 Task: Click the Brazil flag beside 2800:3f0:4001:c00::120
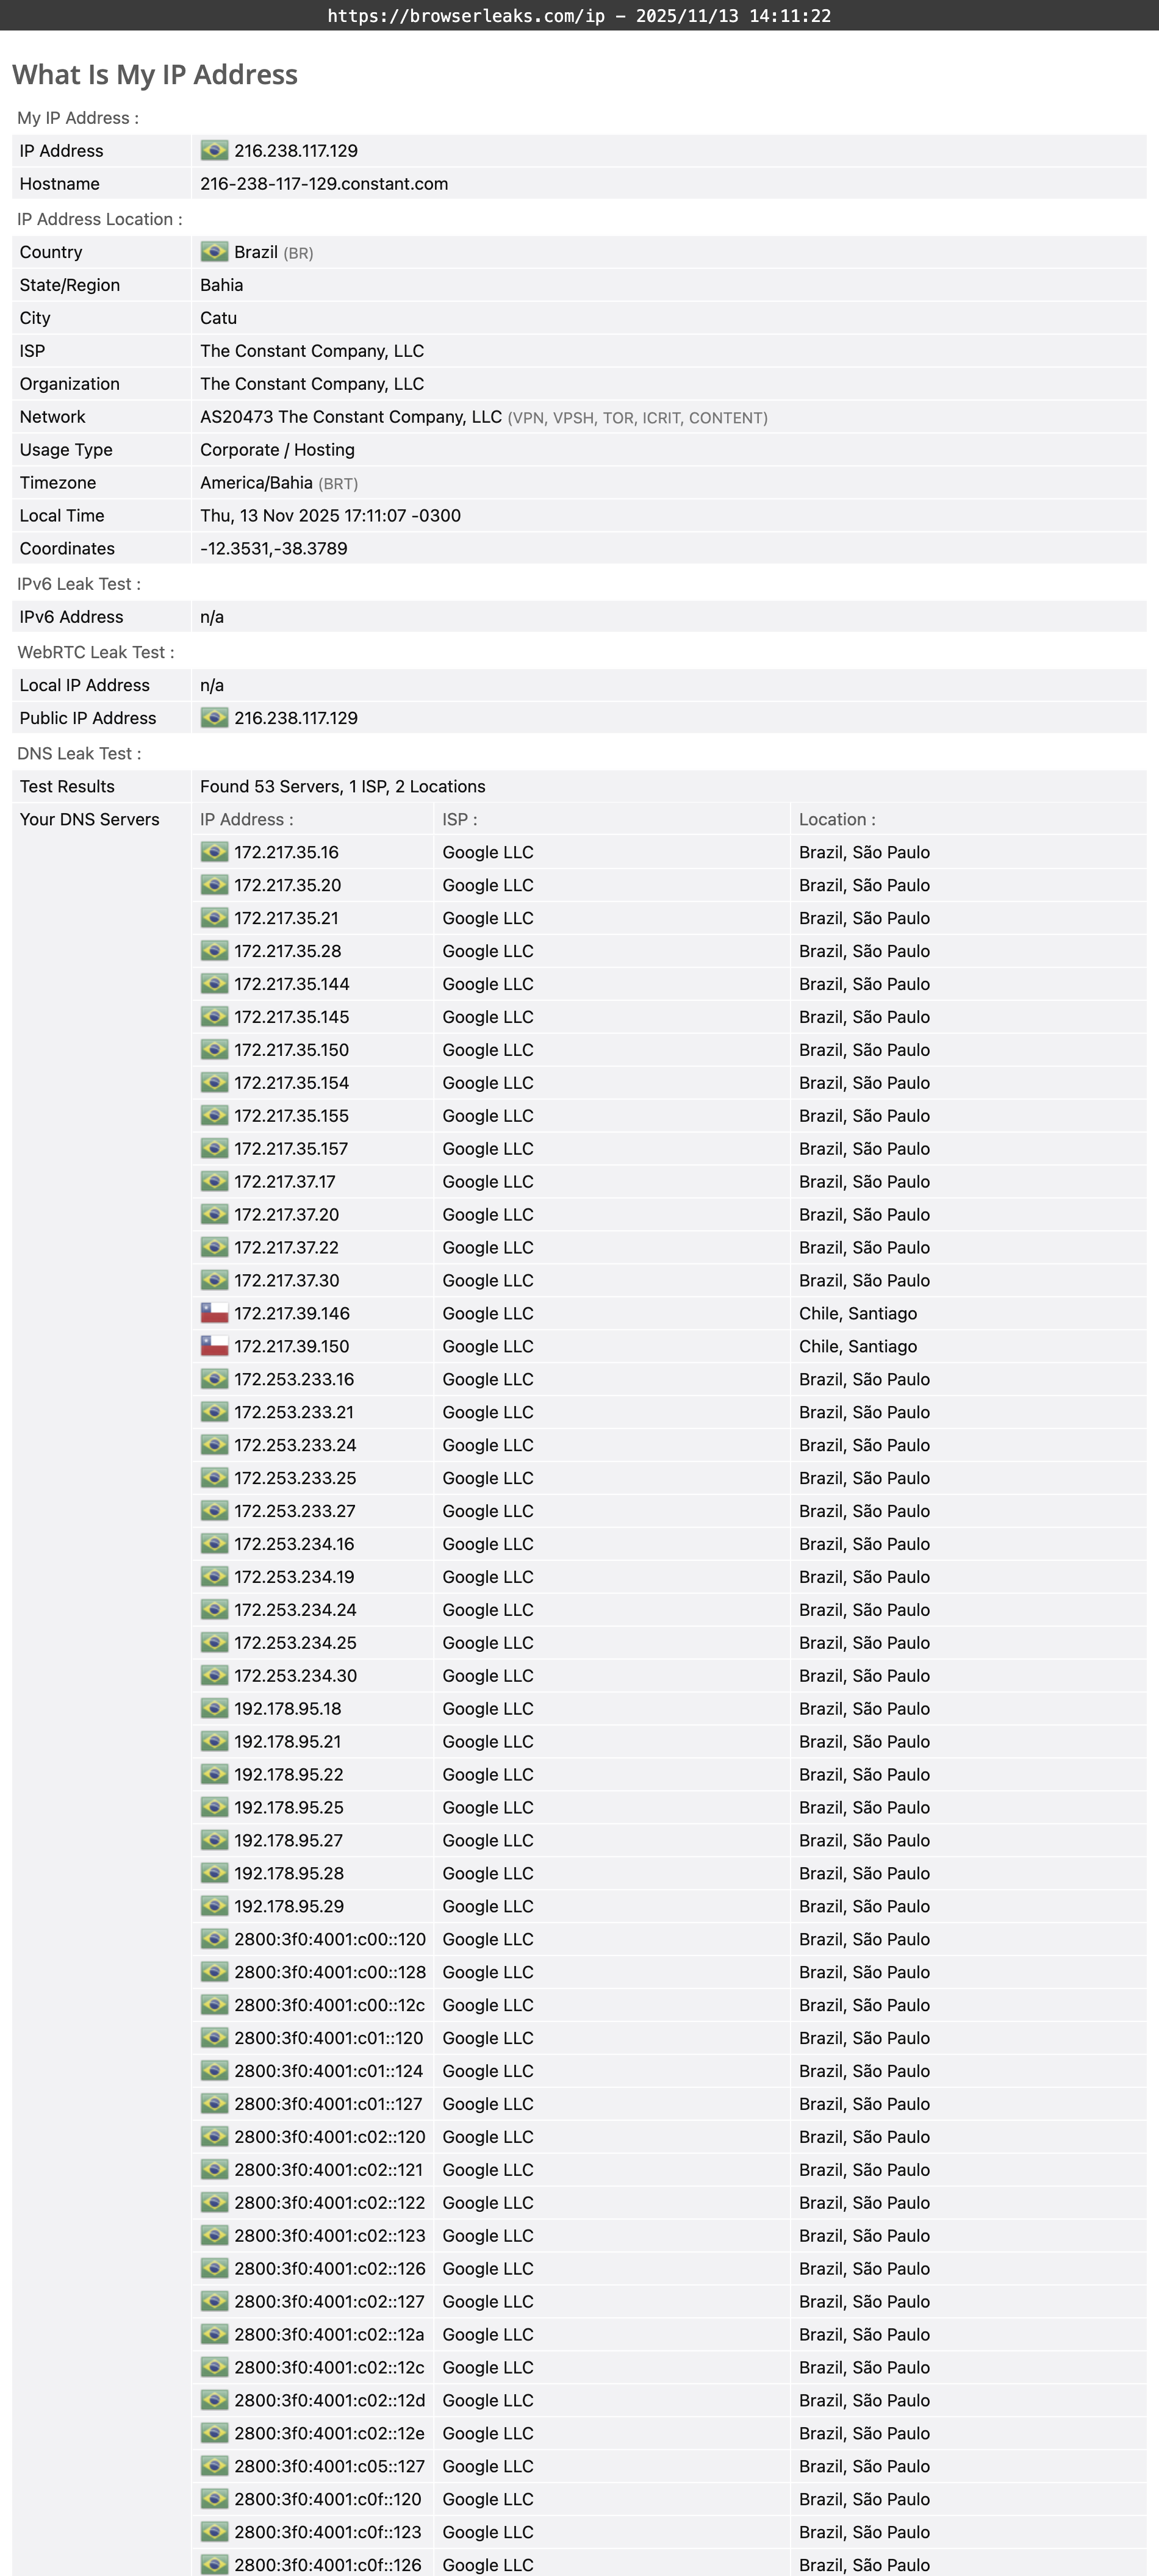213,1939
